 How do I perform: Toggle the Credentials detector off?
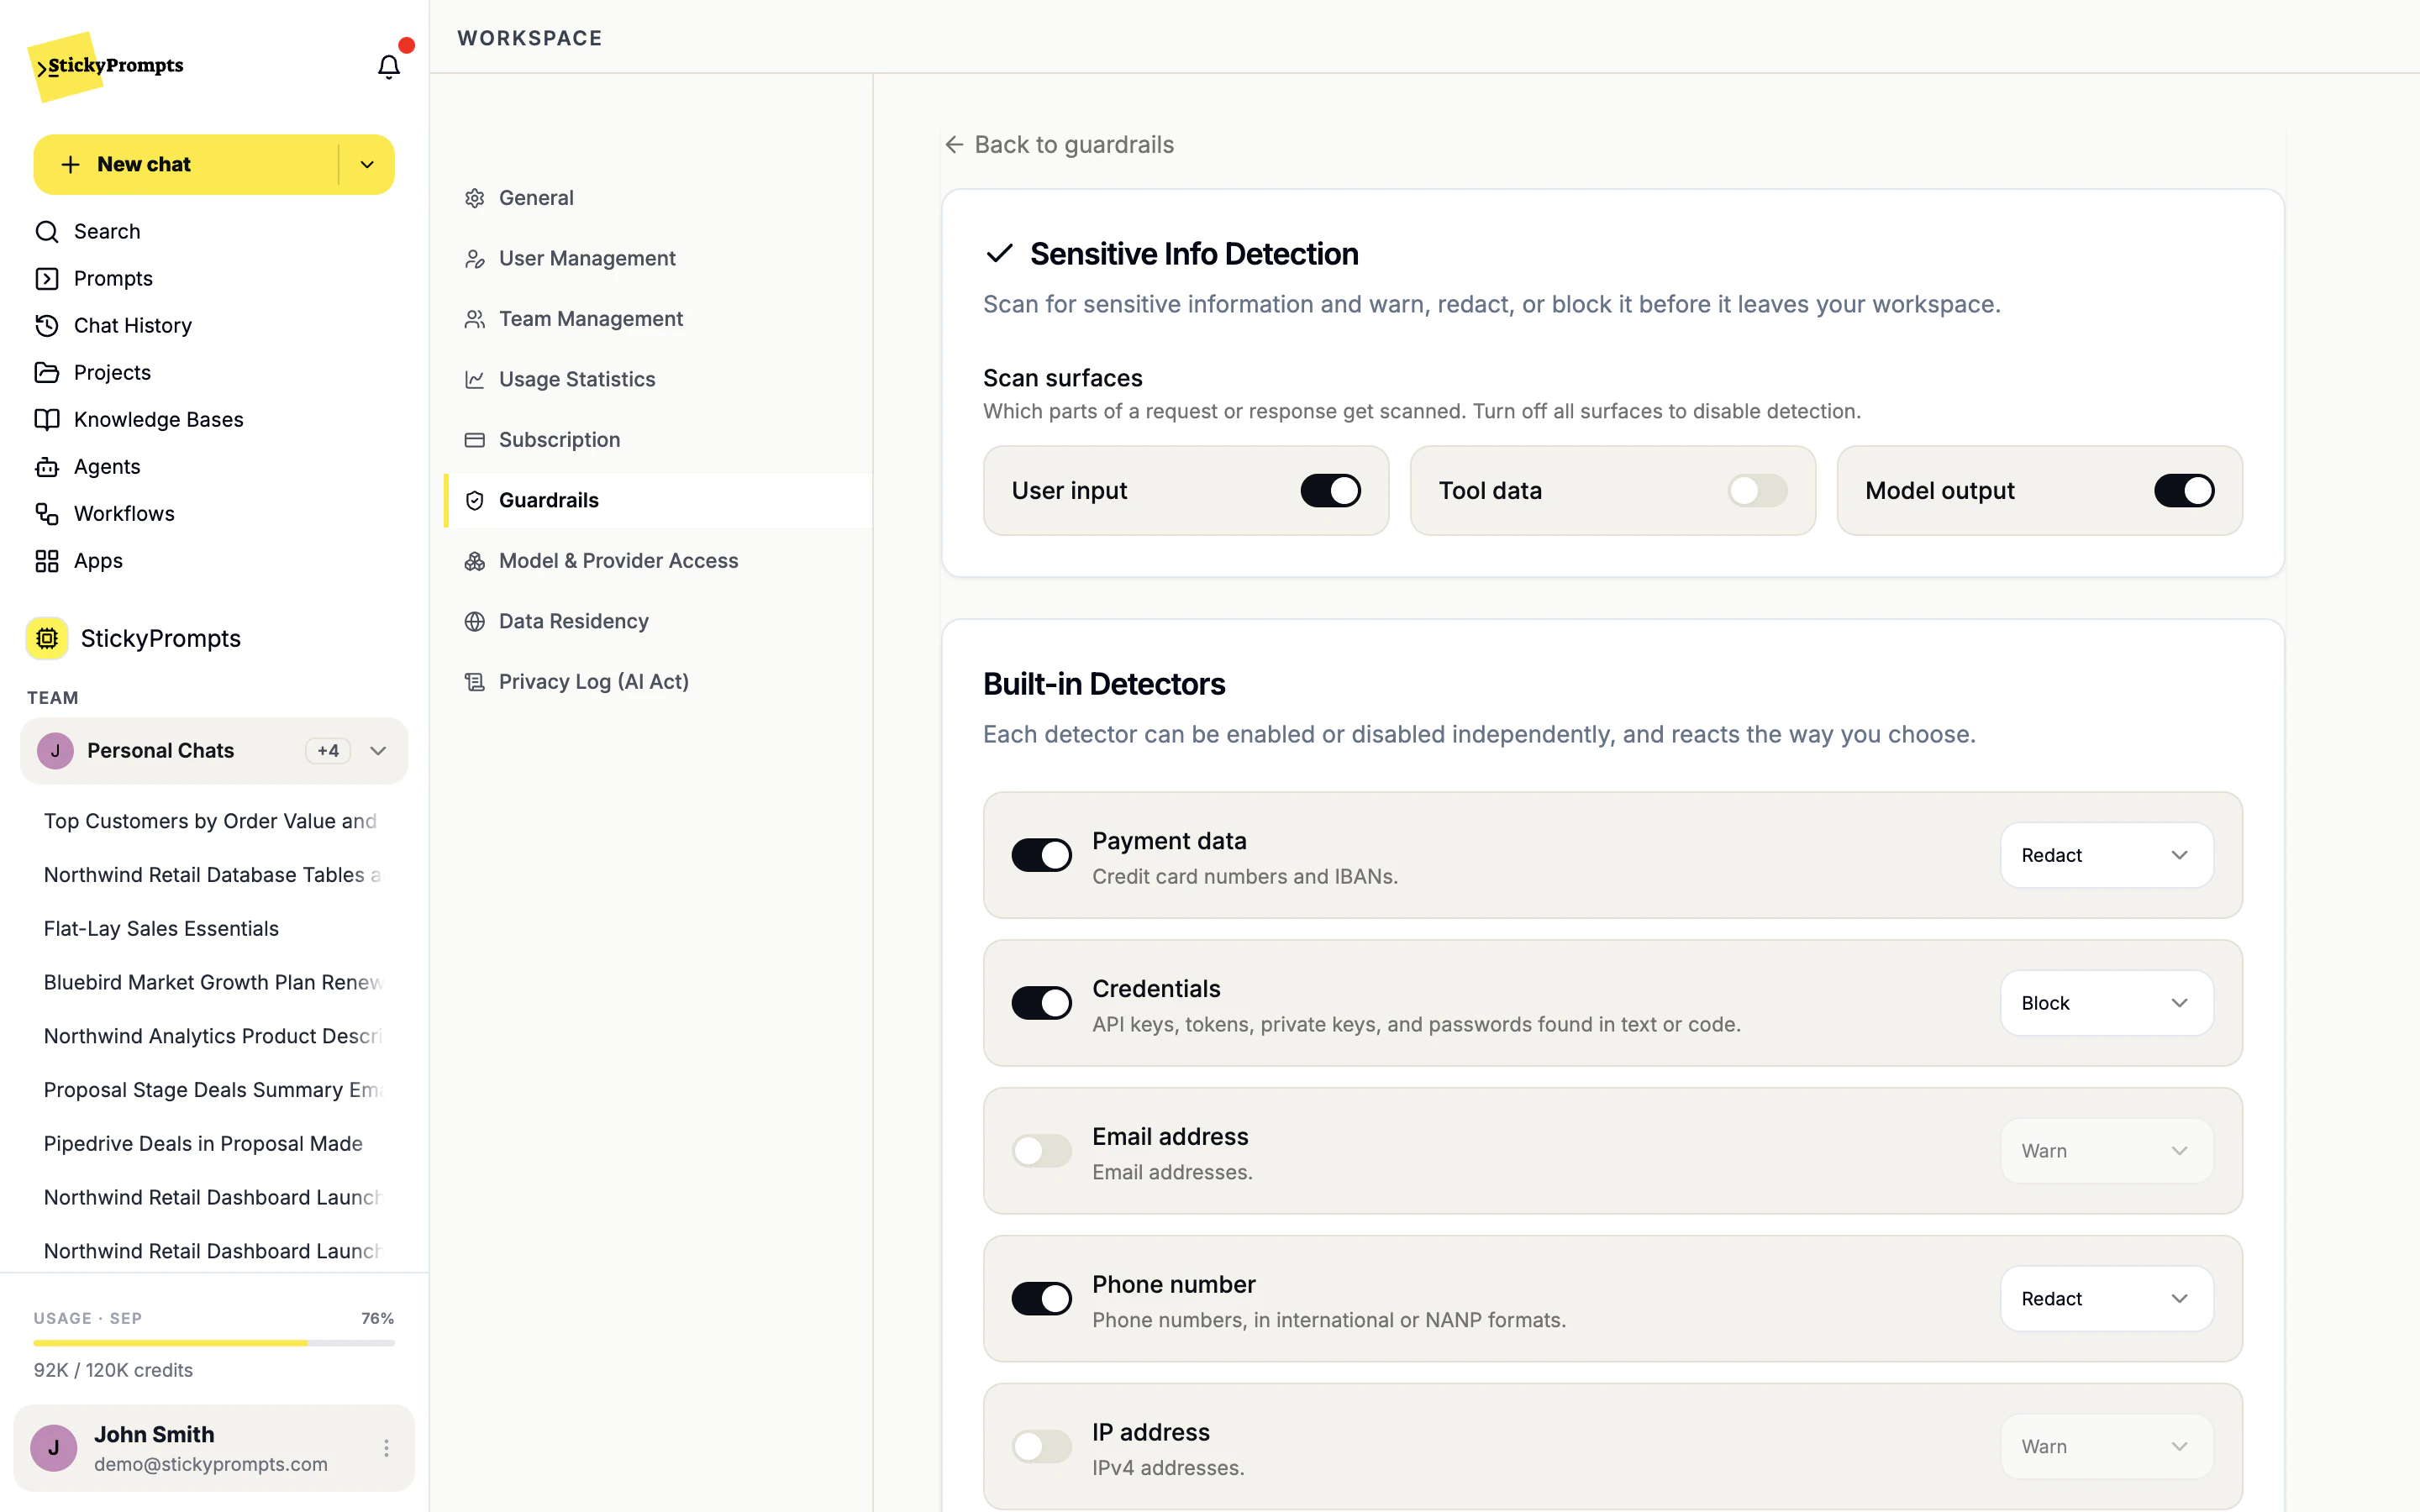point(1041,1003)
